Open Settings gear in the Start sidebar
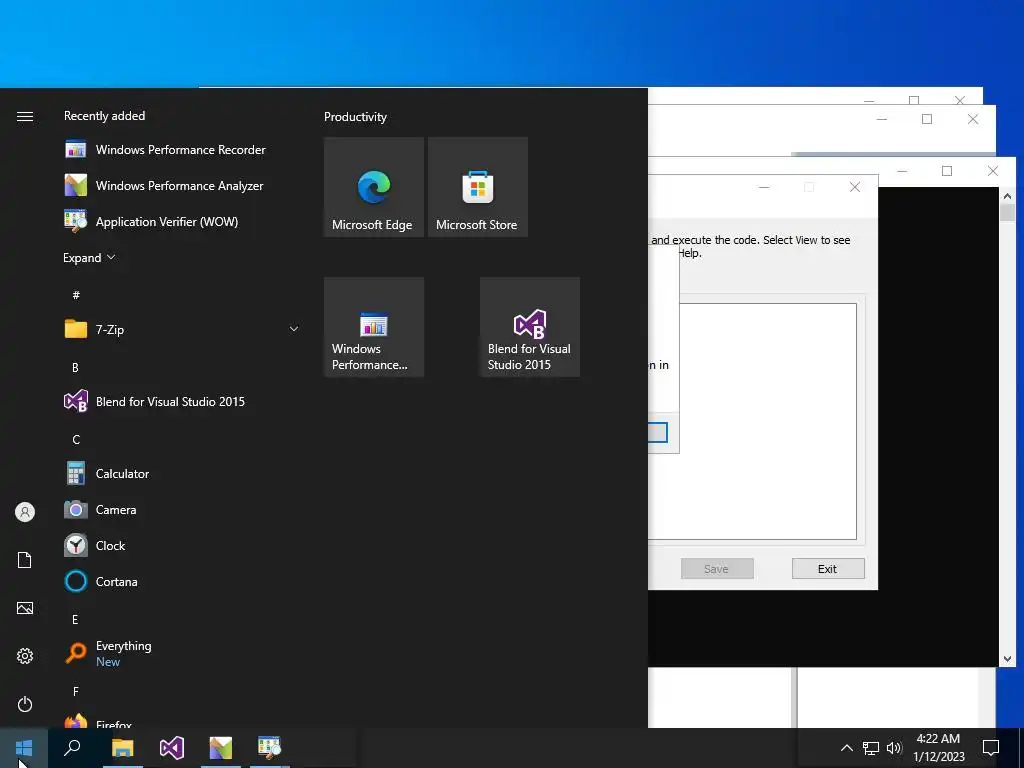The width and height of the screenshot is (1024, 768). (25, 656)
